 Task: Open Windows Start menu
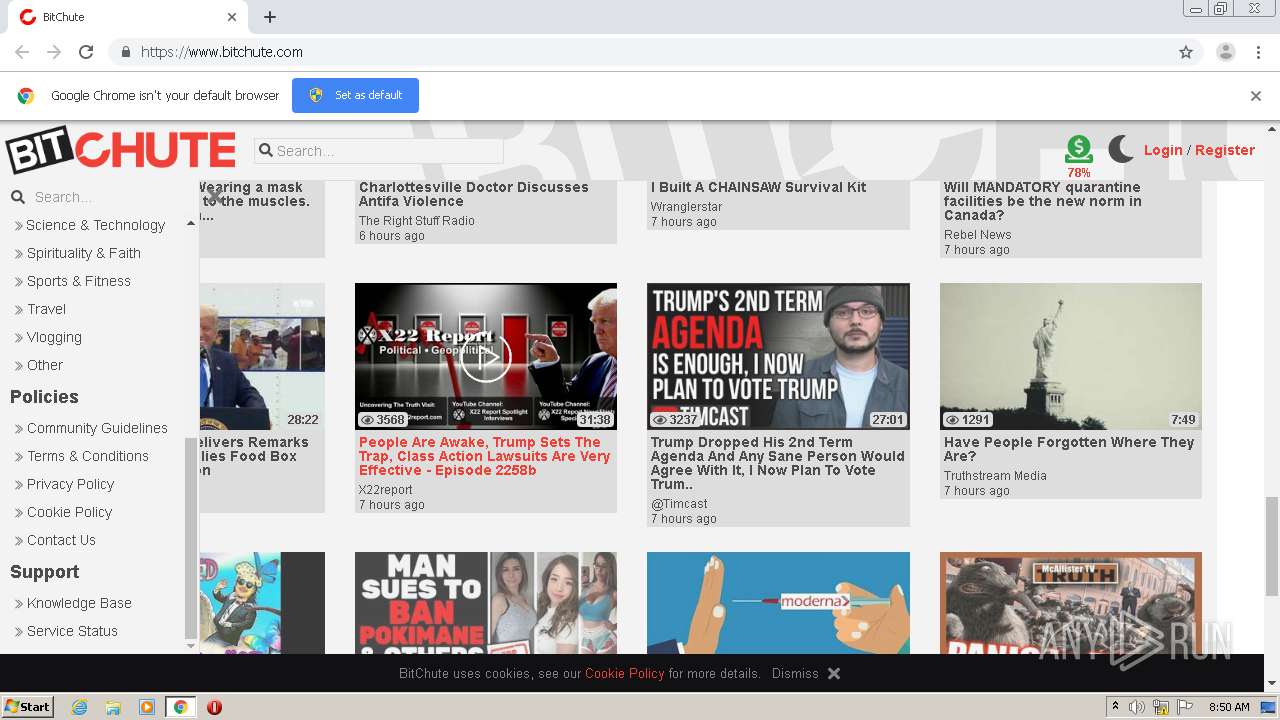click(x=28, y=706)
